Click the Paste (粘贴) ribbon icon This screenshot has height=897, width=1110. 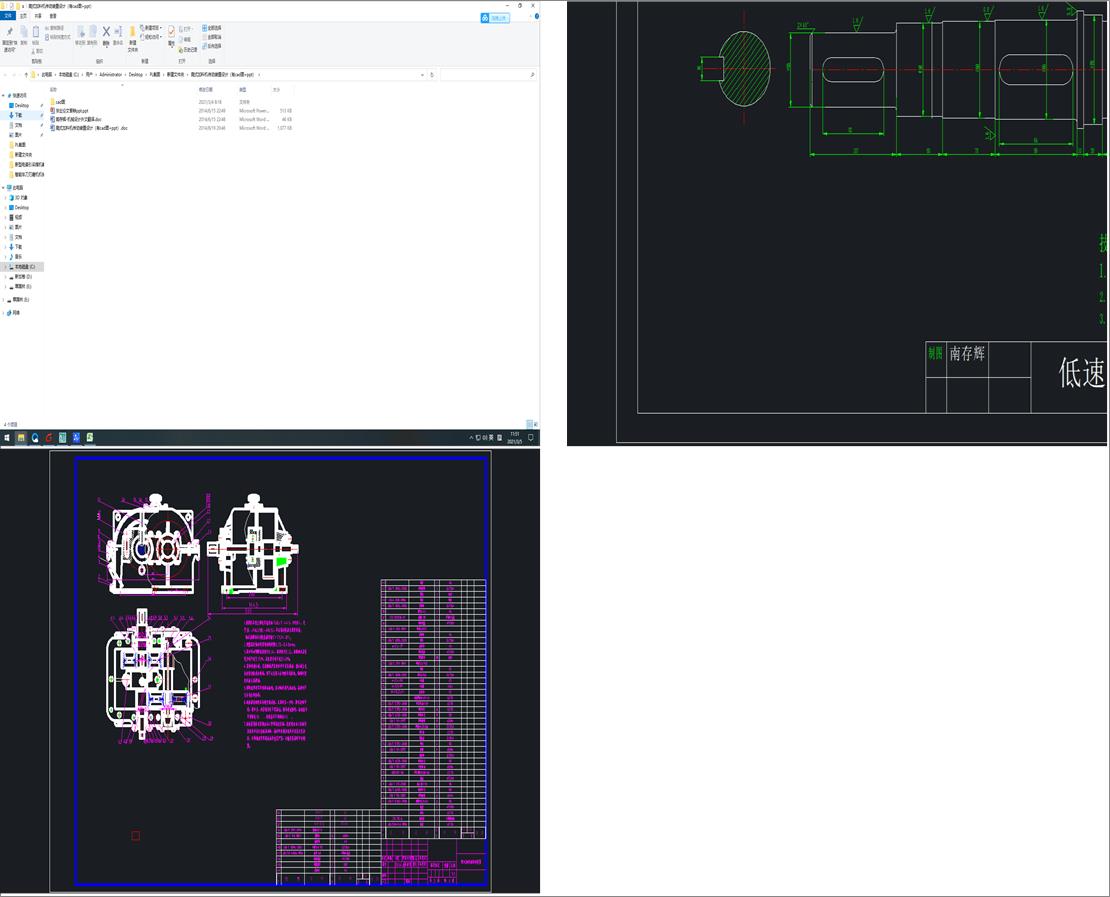tap(36, 32)
